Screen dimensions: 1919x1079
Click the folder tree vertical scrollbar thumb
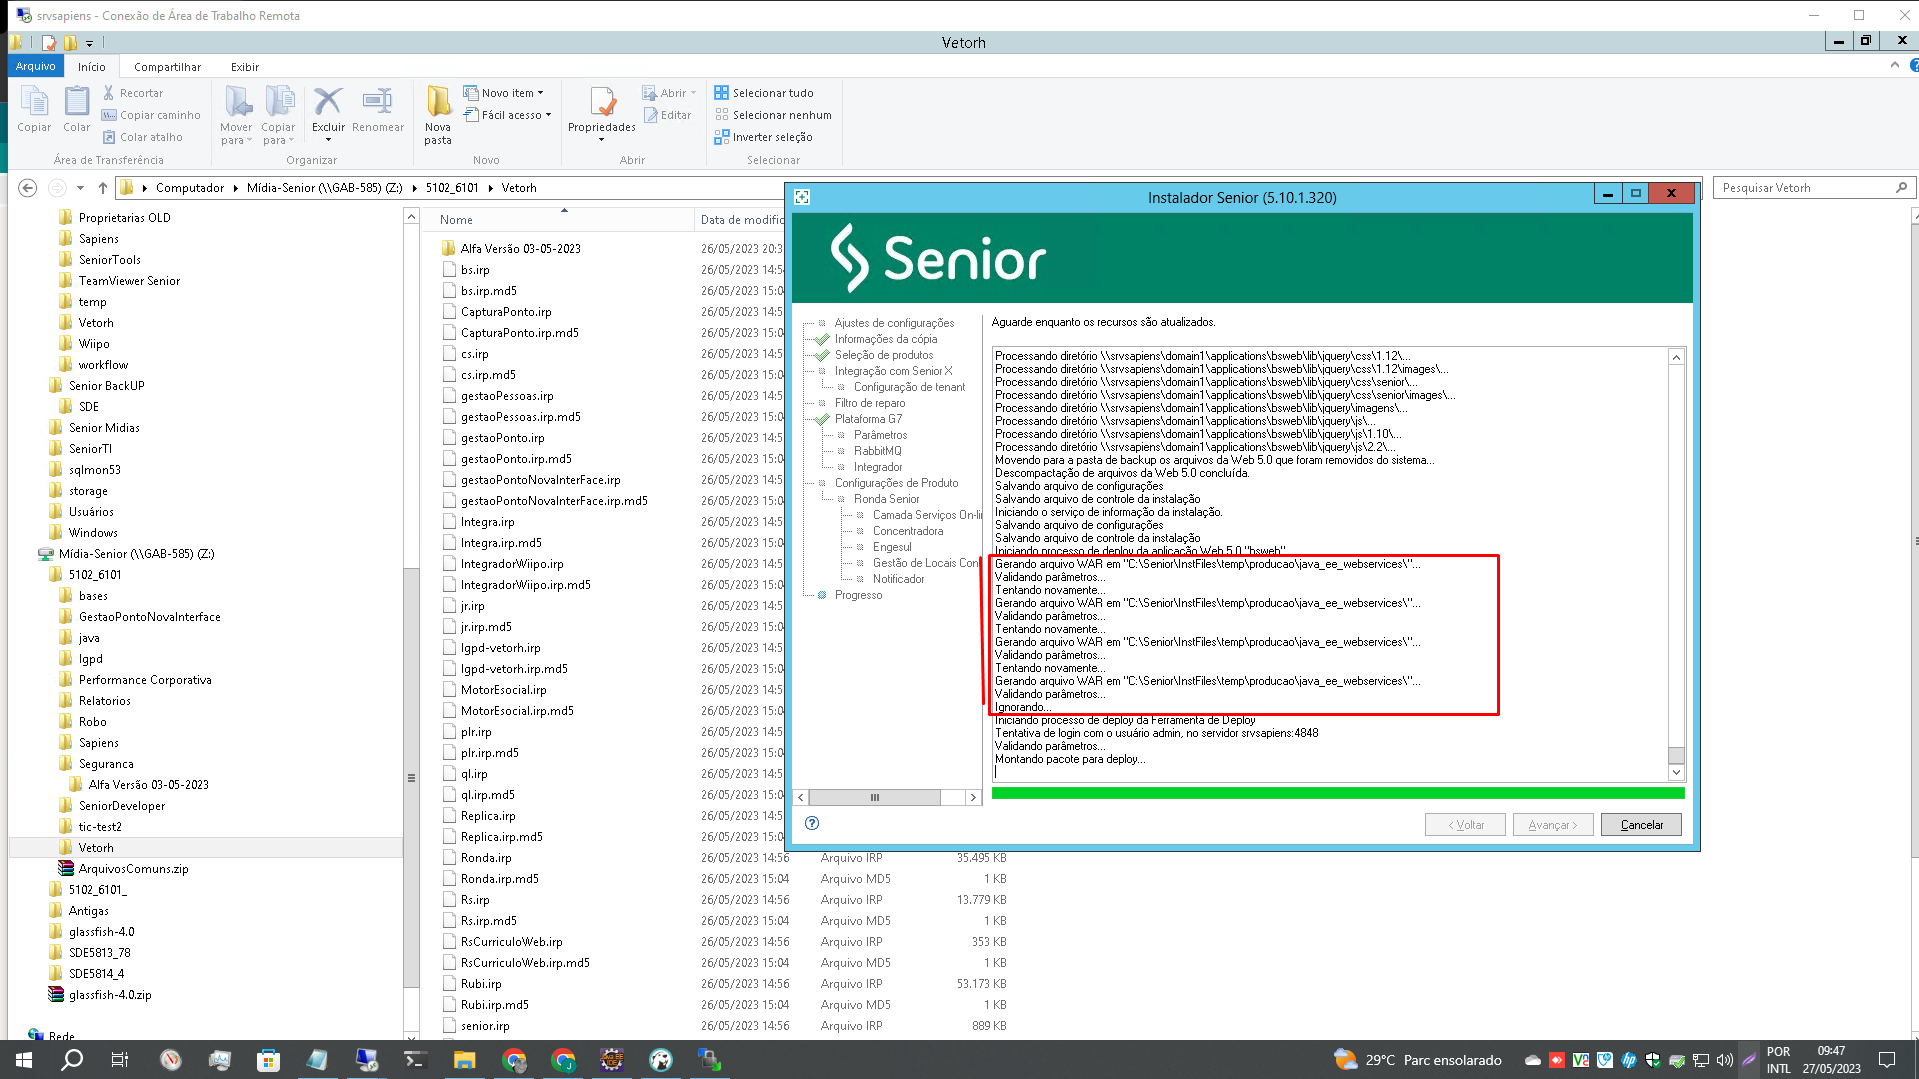411,777
